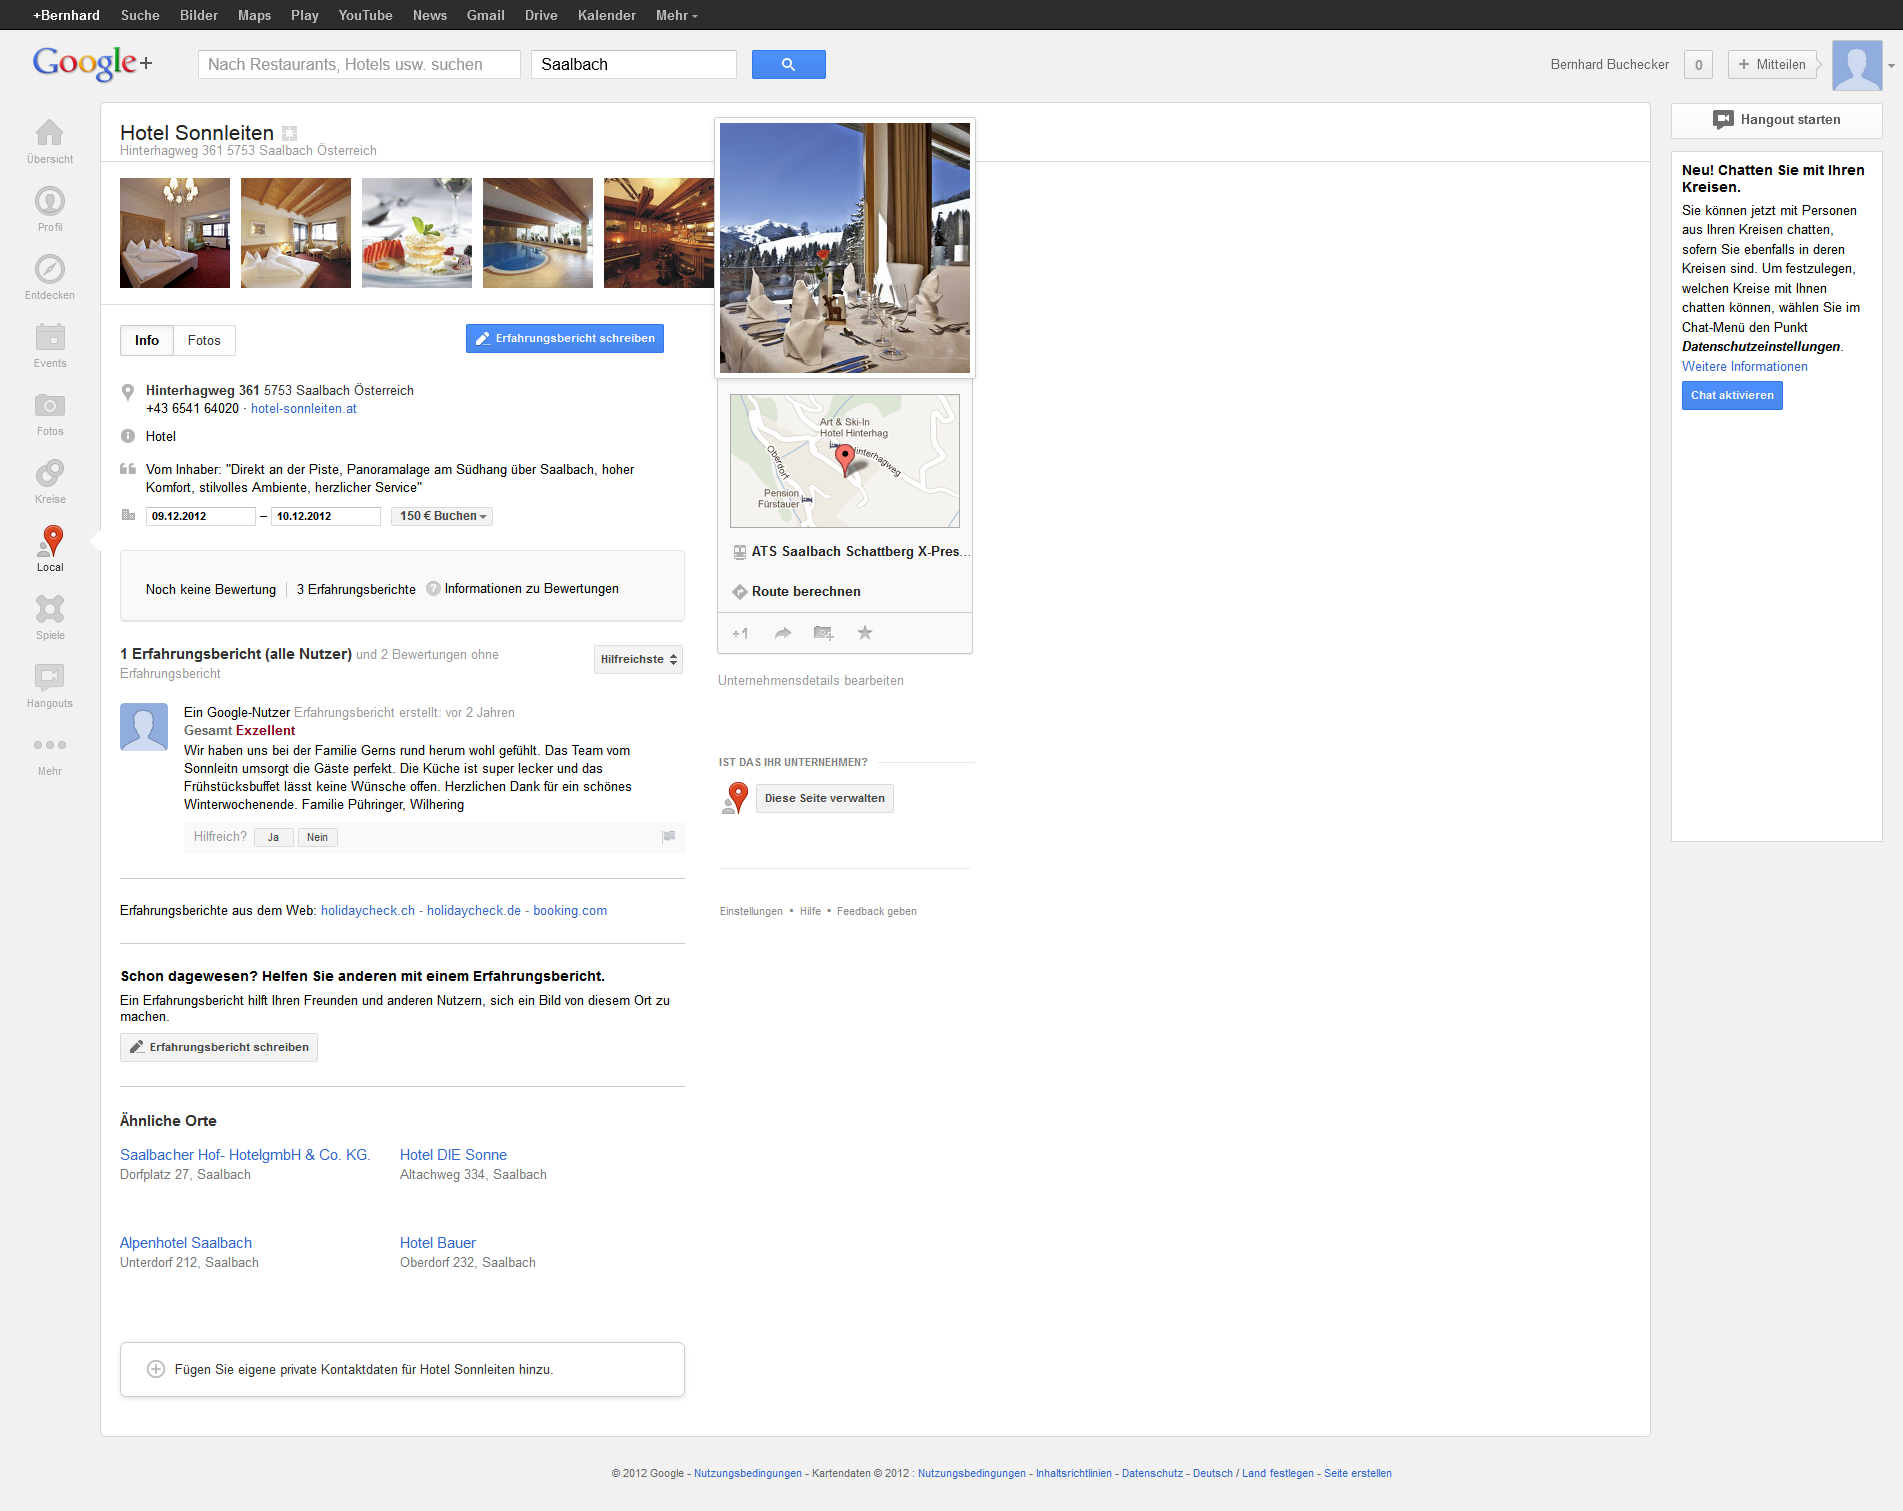Open the Entdecken compass icon
This screenshot has width=1903, height=1511.
(49, 269)
